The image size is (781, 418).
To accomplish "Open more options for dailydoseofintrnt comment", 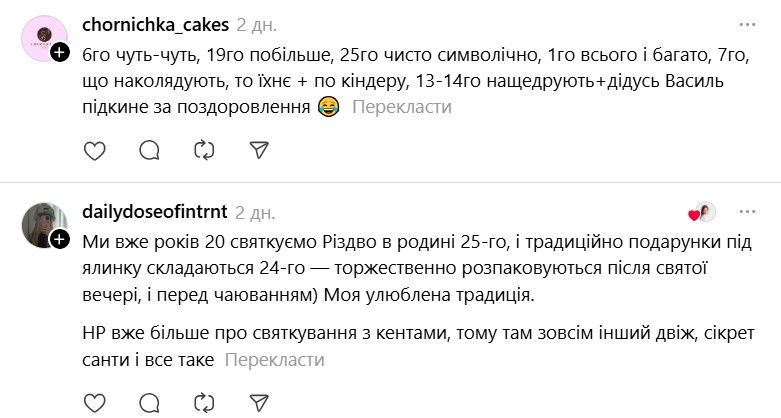I will [x=747, y=211].
